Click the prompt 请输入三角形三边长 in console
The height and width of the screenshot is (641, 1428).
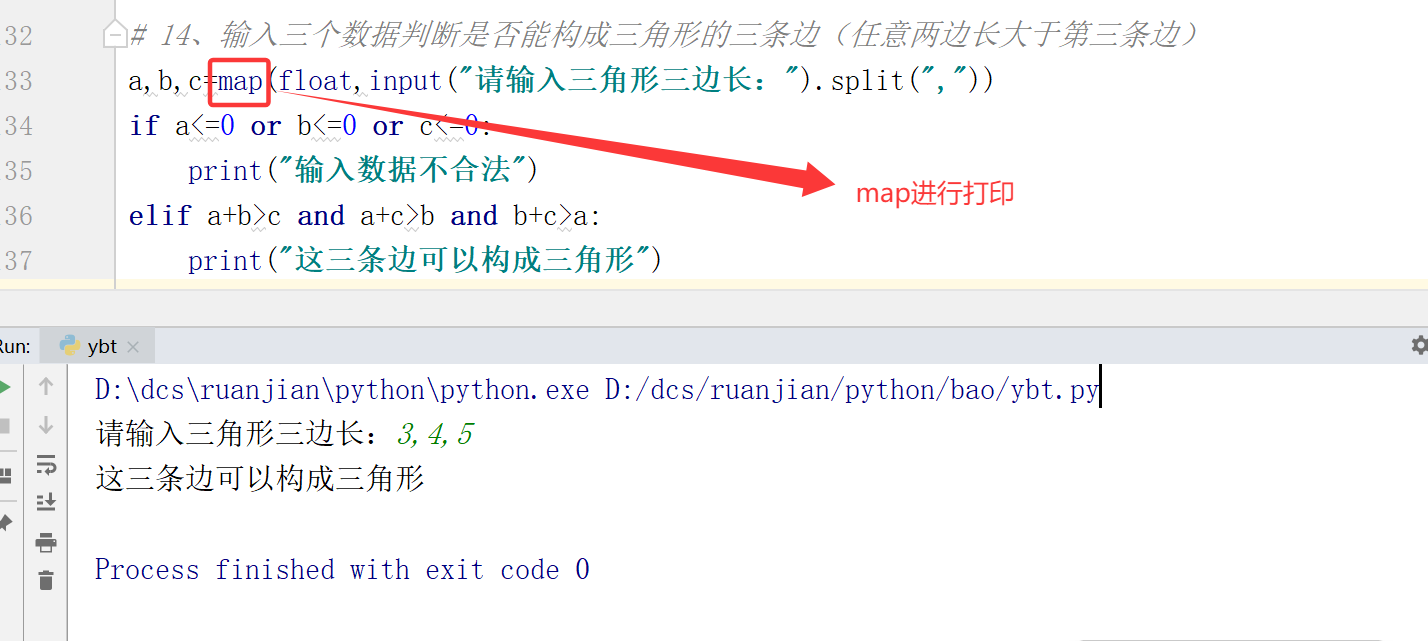pos(238,434)
